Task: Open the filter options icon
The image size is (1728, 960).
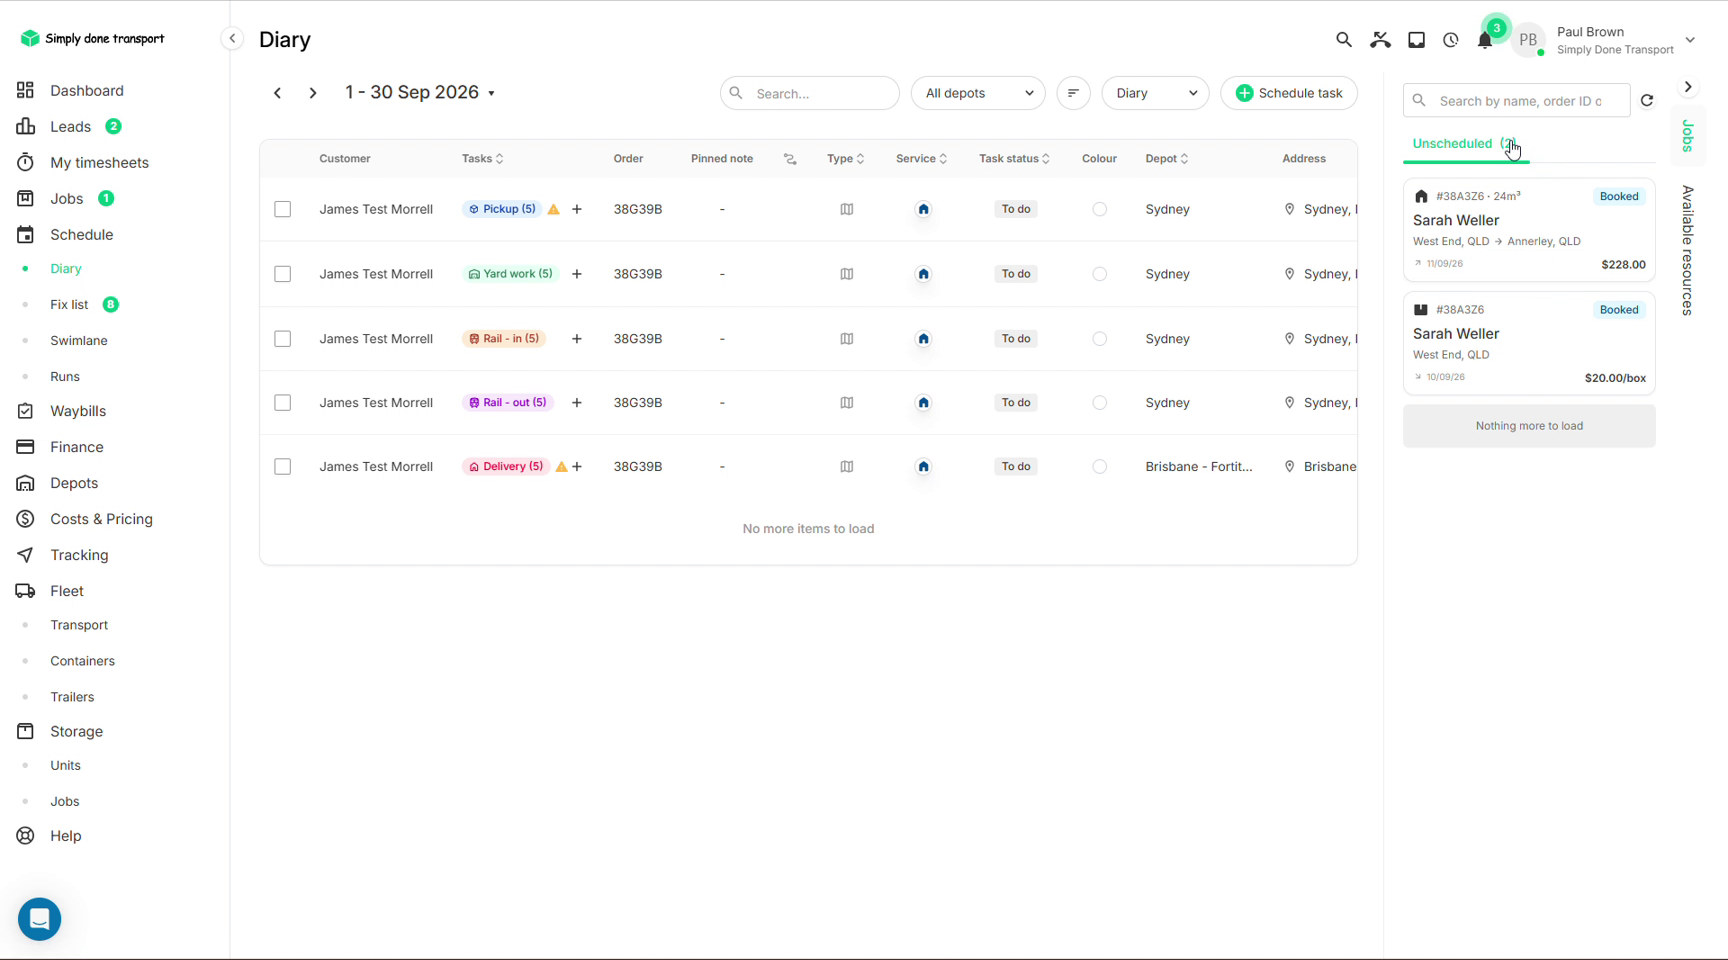Action: coord(1073,93)
